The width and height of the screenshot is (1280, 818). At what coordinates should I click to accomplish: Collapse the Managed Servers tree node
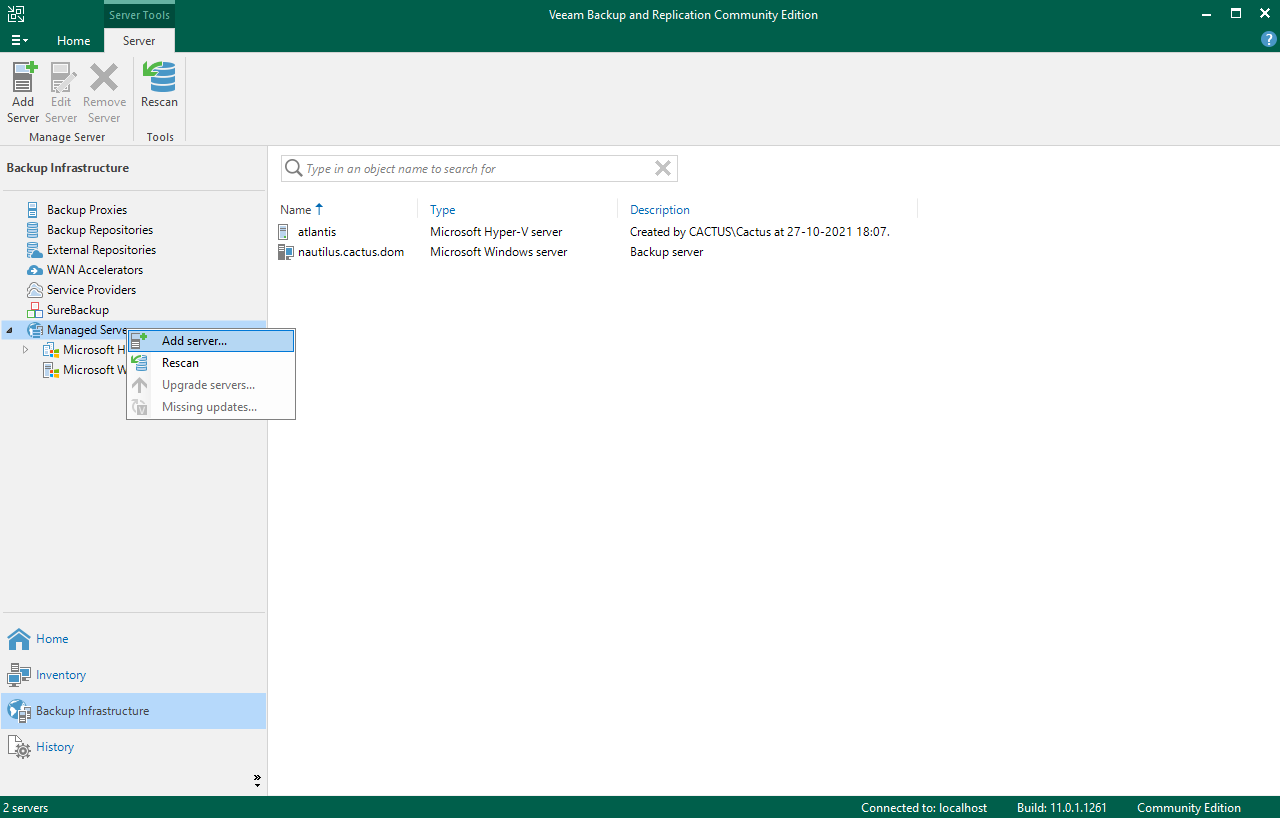[x=9, y=329]
